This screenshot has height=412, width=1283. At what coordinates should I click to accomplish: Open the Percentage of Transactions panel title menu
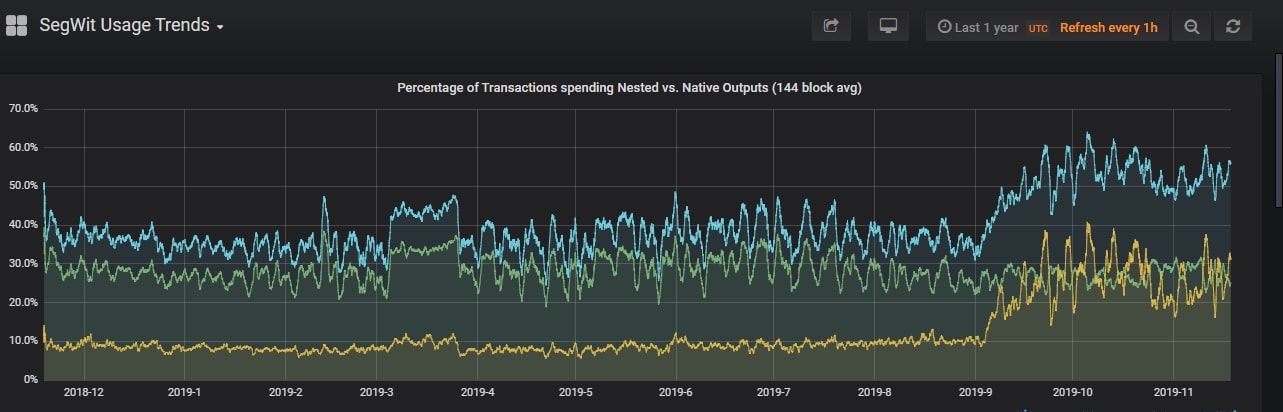[x=629, y=88]
